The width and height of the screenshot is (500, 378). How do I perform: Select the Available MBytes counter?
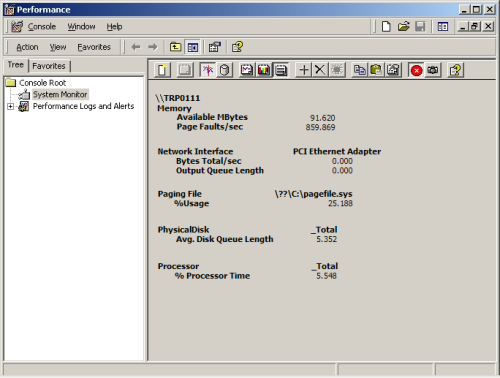[212, 117]
